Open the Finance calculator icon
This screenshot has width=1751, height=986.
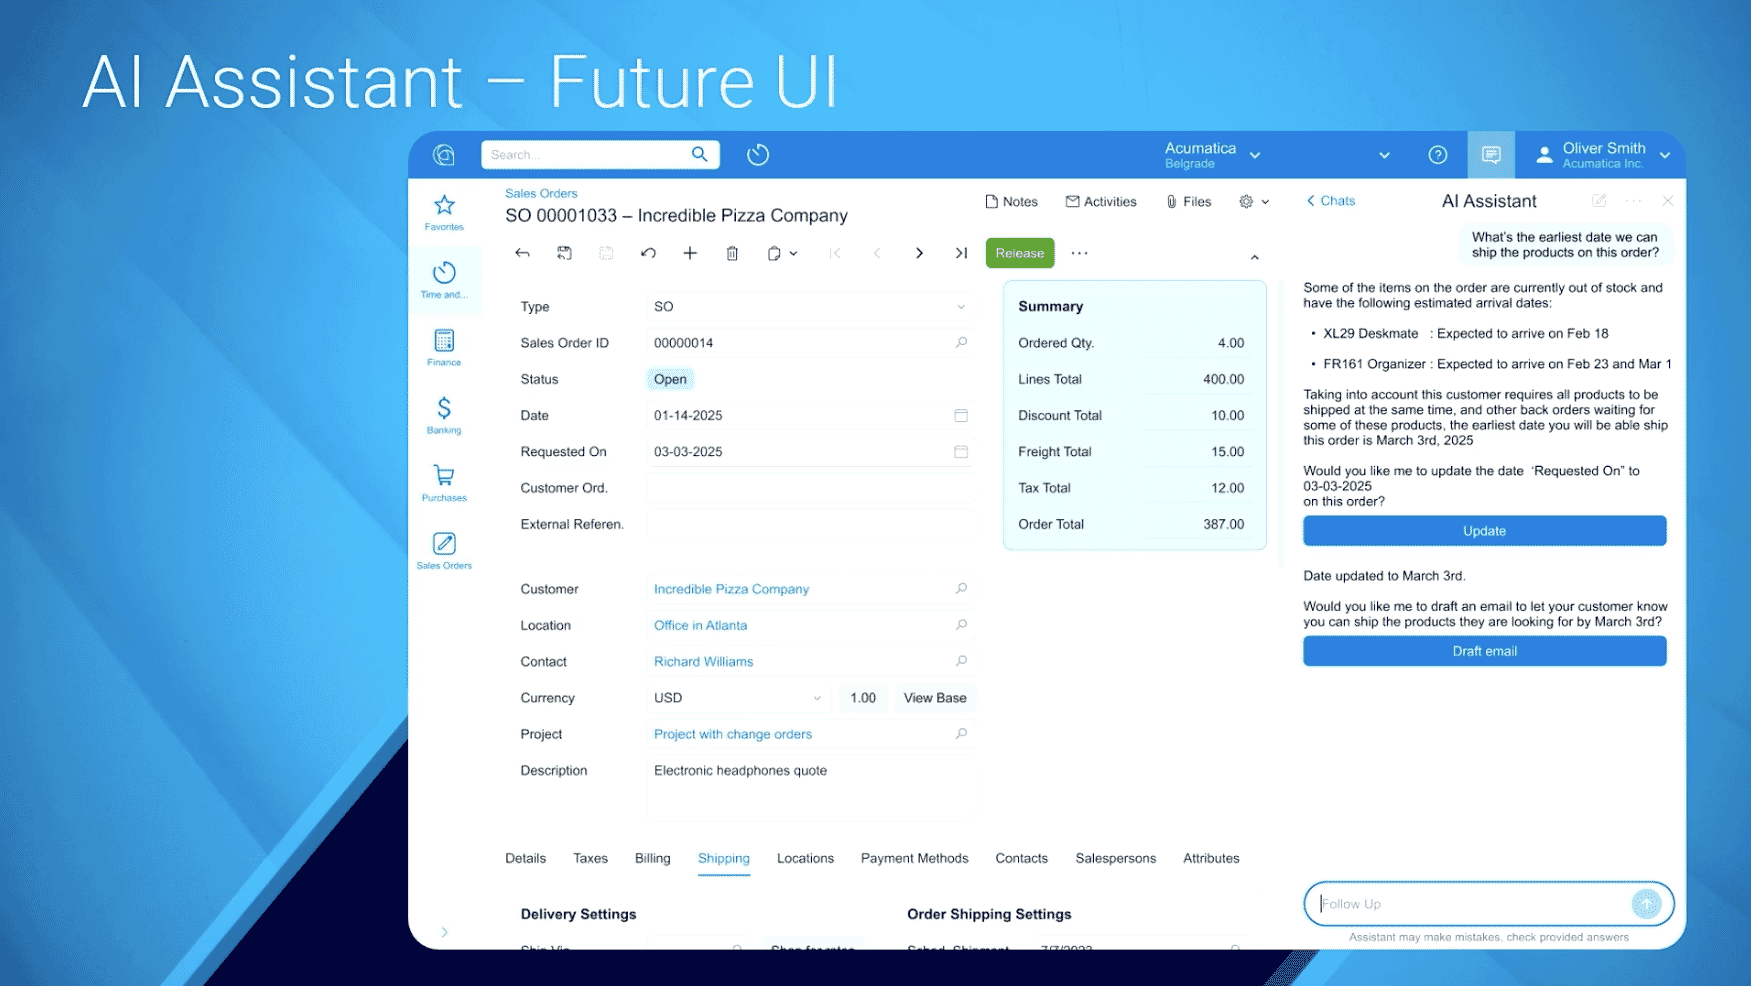click(x=444, y=341)
